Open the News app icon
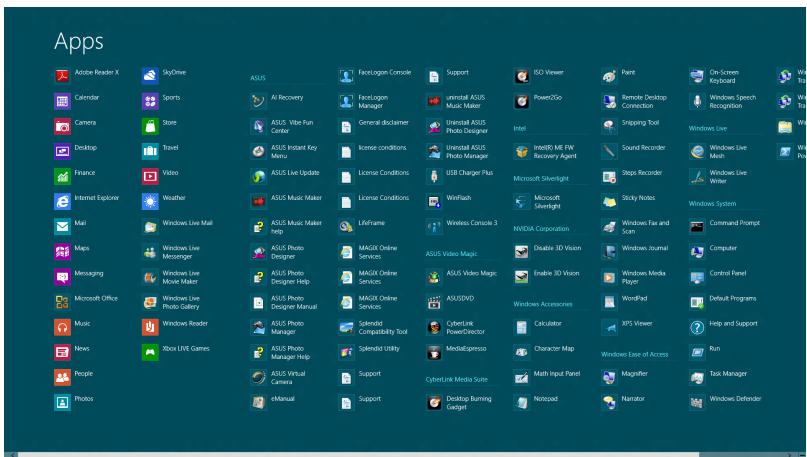The height and width of the screenshot is (457, 807). click(62, 352)
